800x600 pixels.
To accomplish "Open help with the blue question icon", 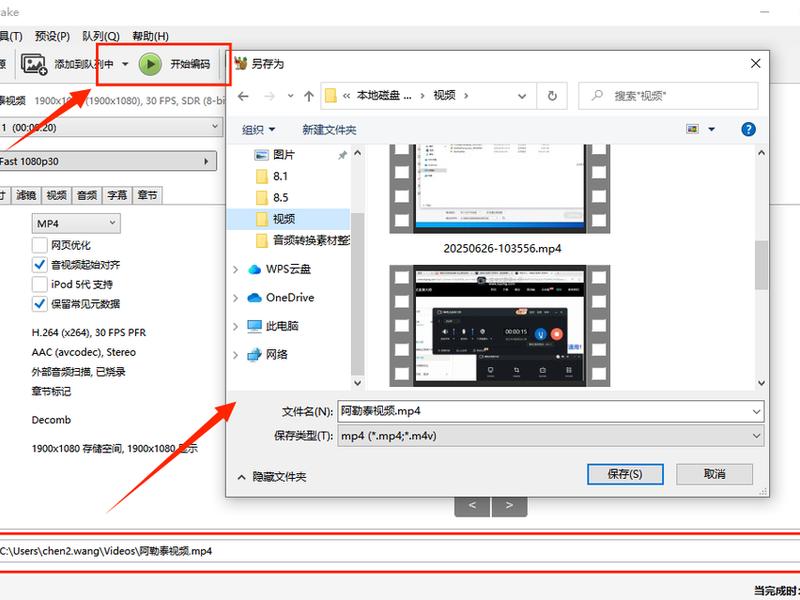I will pyautogui.click(x=748, y=129).
